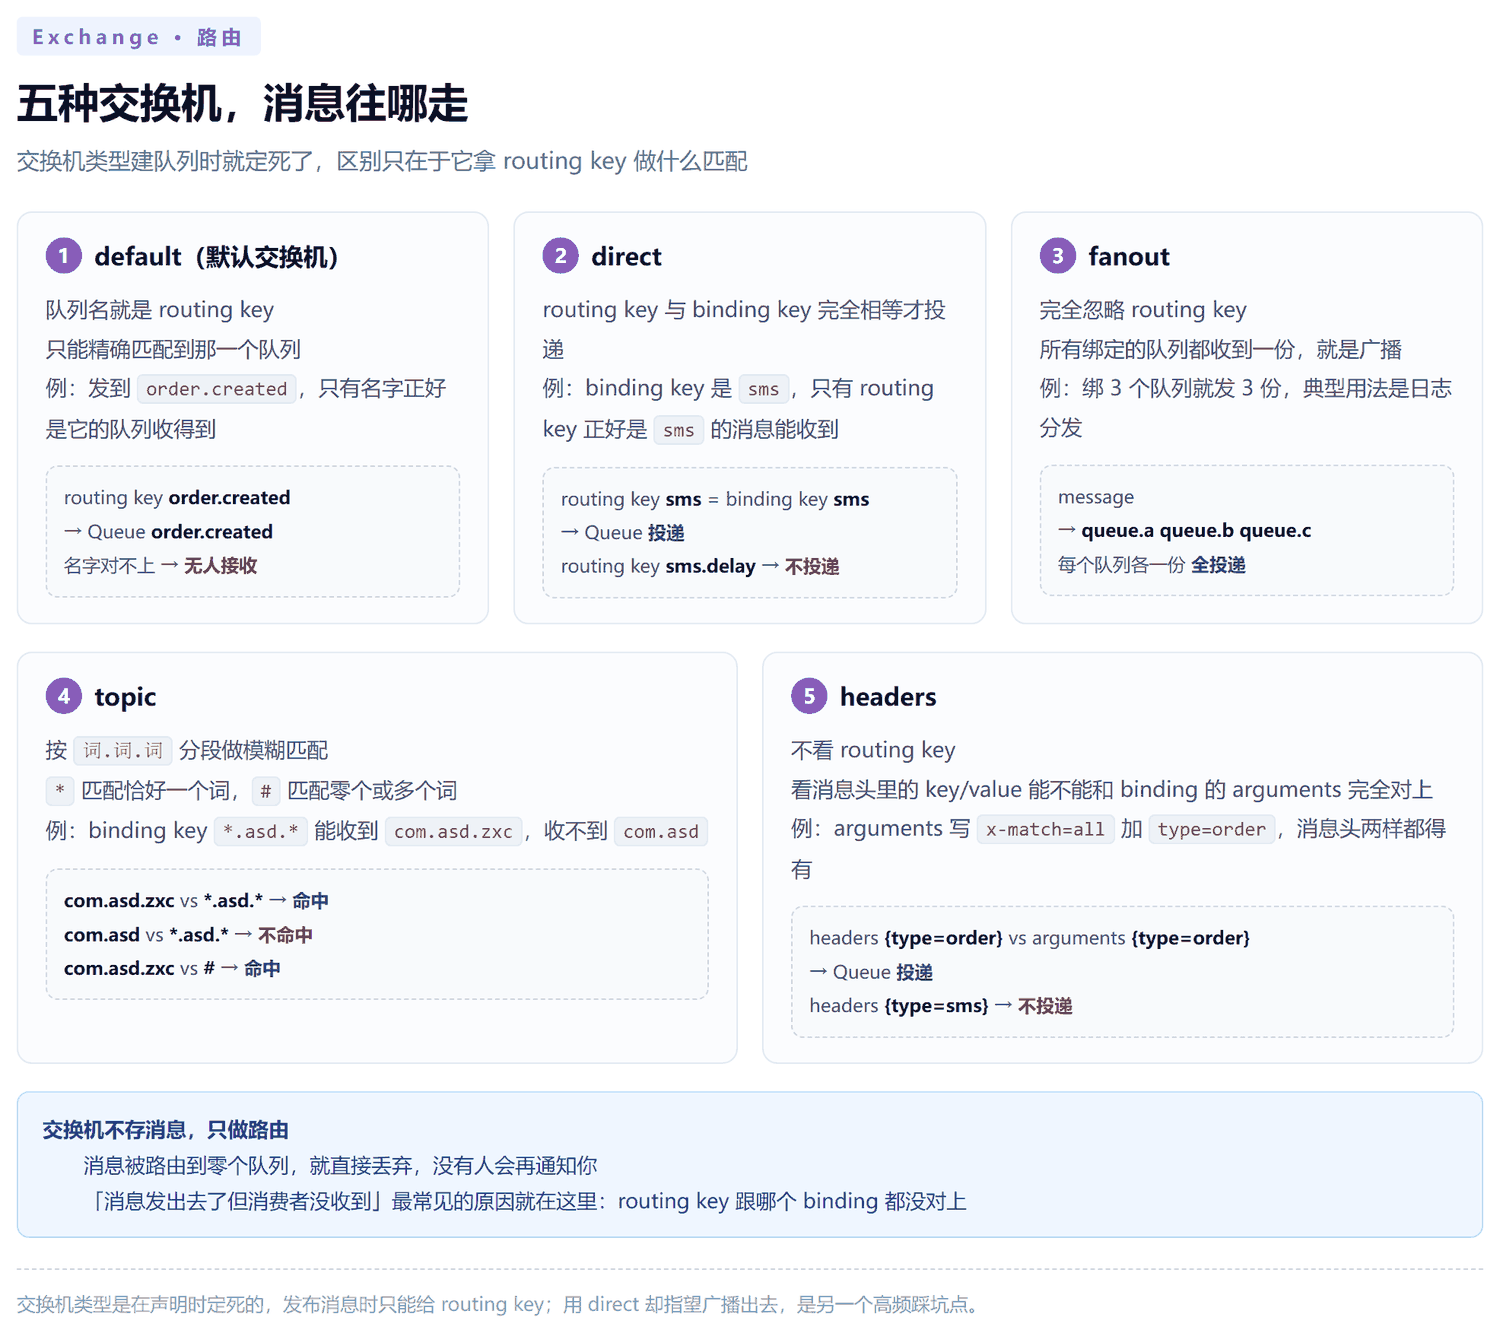The height and width of the screenshot is (1333, 1500).
Task: Select the "default（默认交换机）" card heading
Action: [216, 257]
